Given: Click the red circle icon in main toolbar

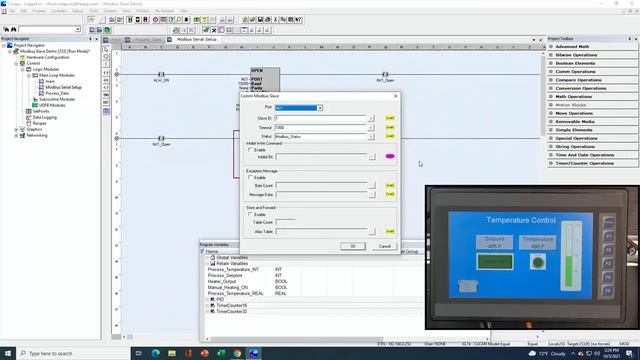Looking at the screenshot, I should [x=156, y=20].
